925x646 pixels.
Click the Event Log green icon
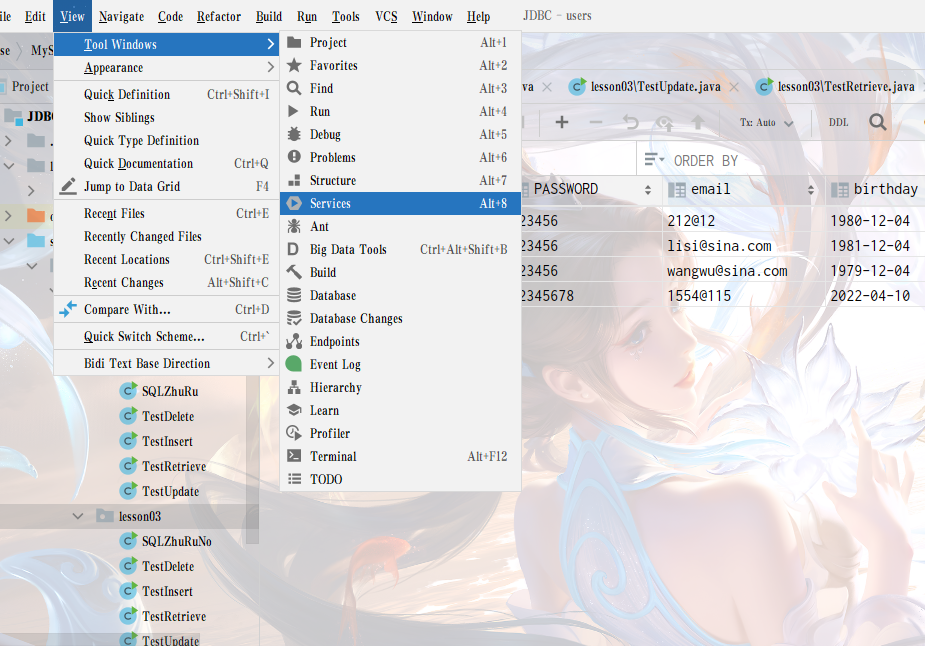coord(294,365)
